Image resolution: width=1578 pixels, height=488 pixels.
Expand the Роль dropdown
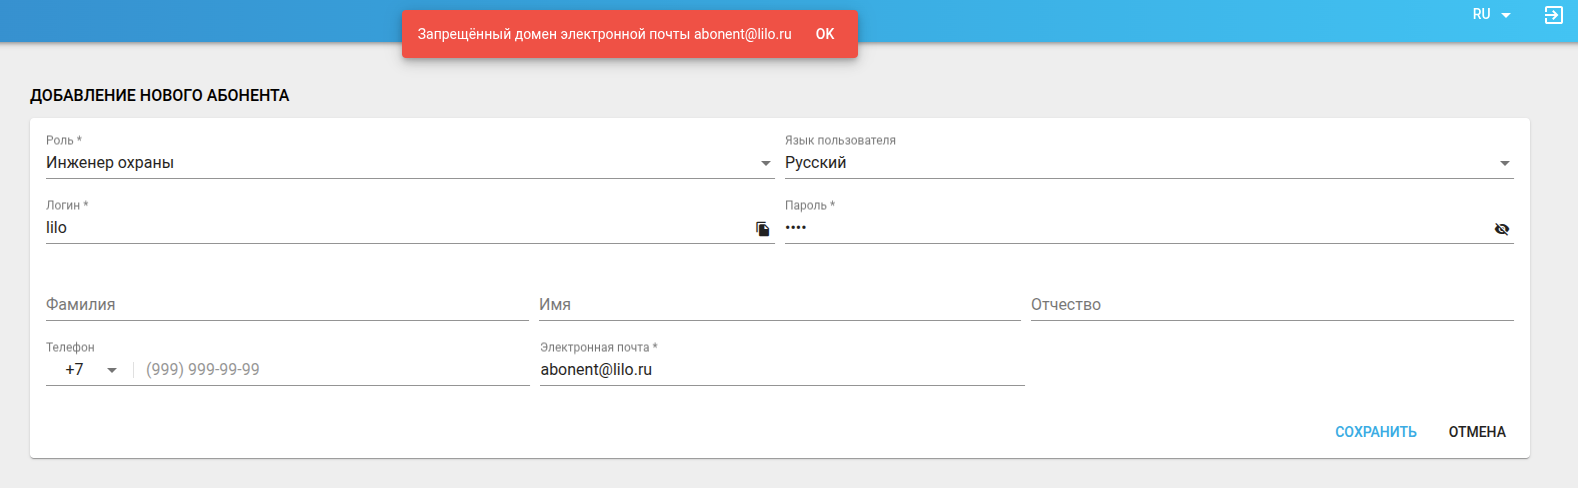coord(765,163)
